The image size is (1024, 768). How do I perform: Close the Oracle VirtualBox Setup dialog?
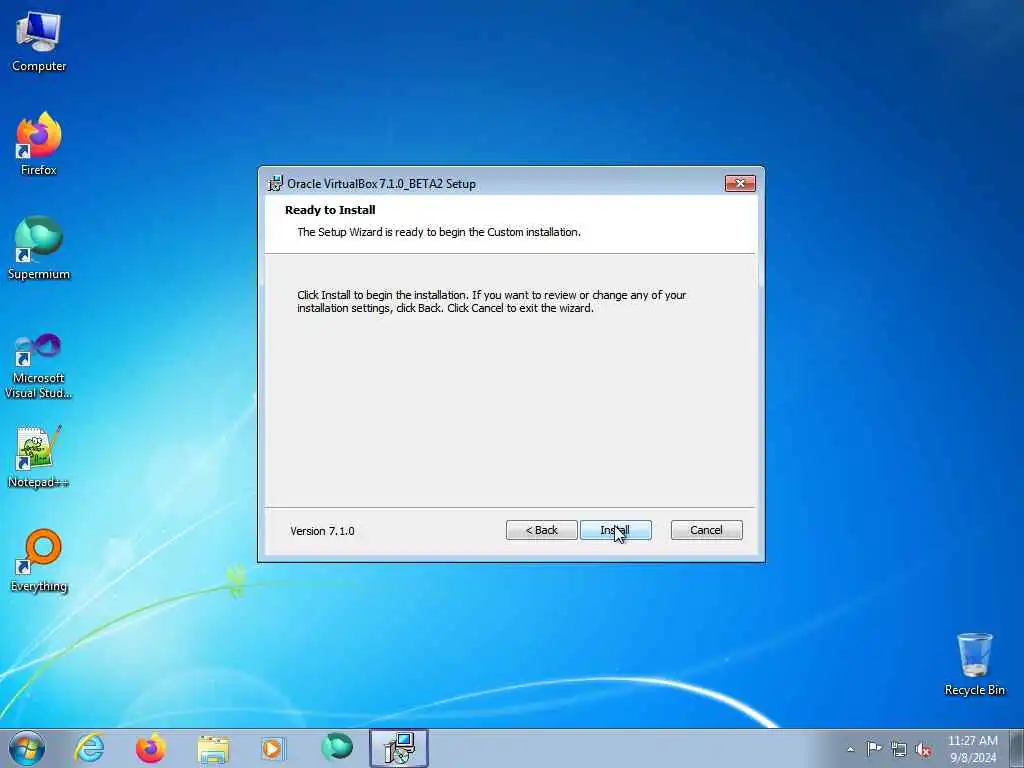[740, 184]
